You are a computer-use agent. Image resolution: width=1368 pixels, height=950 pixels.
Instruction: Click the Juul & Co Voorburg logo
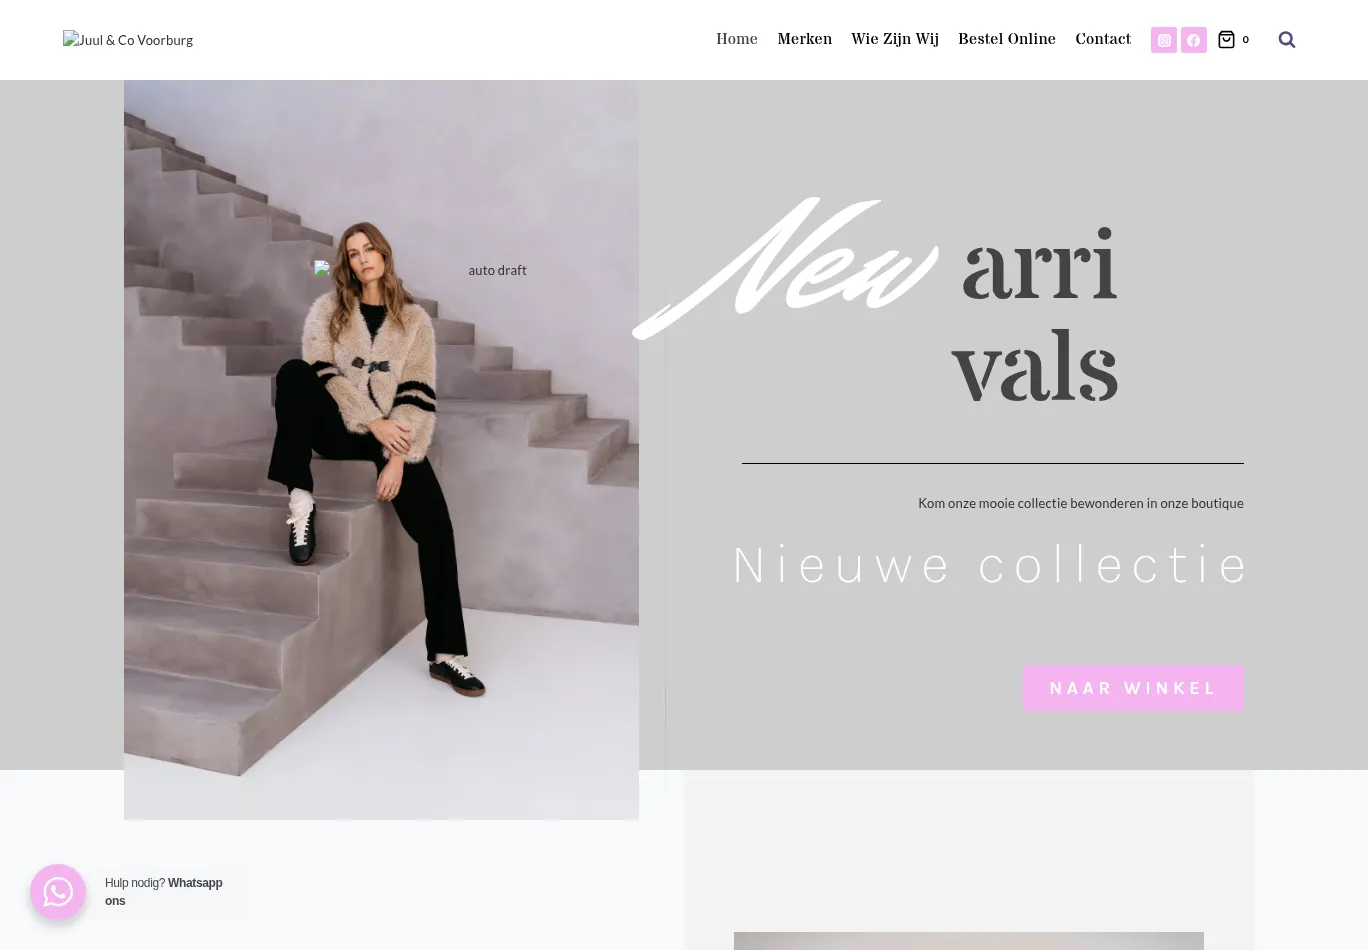pyautogui.click(x=128, y=40)
